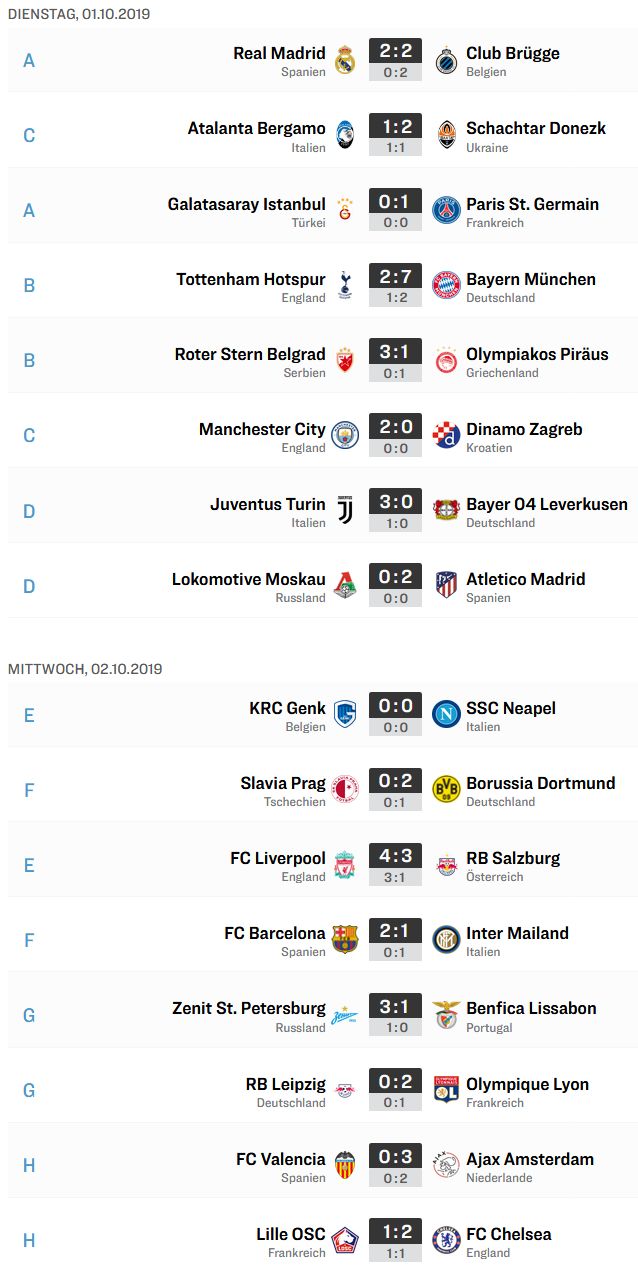Open the Real Madrid 2:2 Brügge score
638x1271 pixels.
[x=395, y=51]
